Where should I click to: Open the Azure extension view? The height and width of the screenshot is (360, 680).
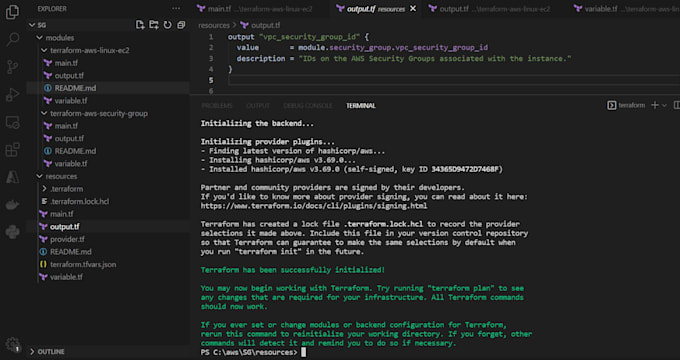point(12,177)
